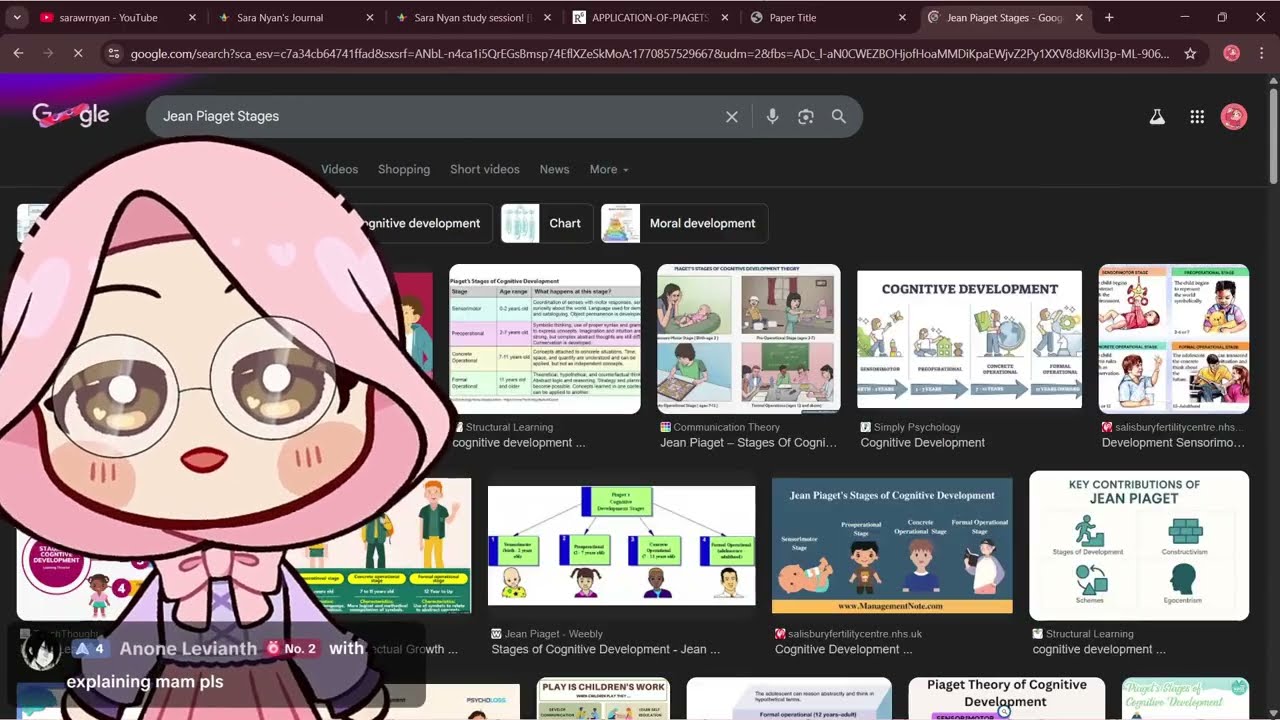Open the Communication Theory Piaget stages image
This screenshot has height=720, width=1280.
point(749,339)
